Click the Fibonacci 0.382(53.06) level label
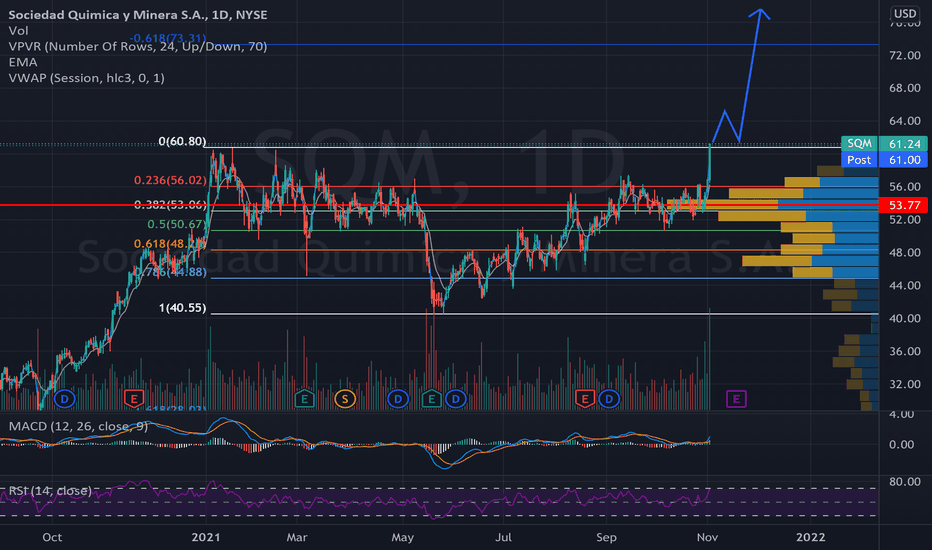932x550 pixels. (170, 205)
